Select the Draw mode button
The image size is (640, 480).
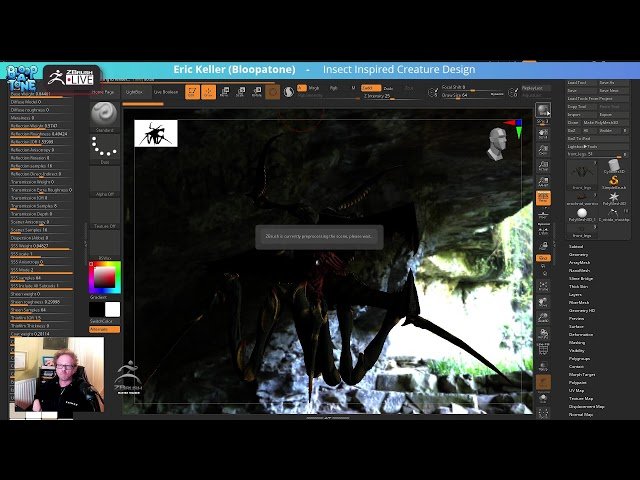click(208, 92)
